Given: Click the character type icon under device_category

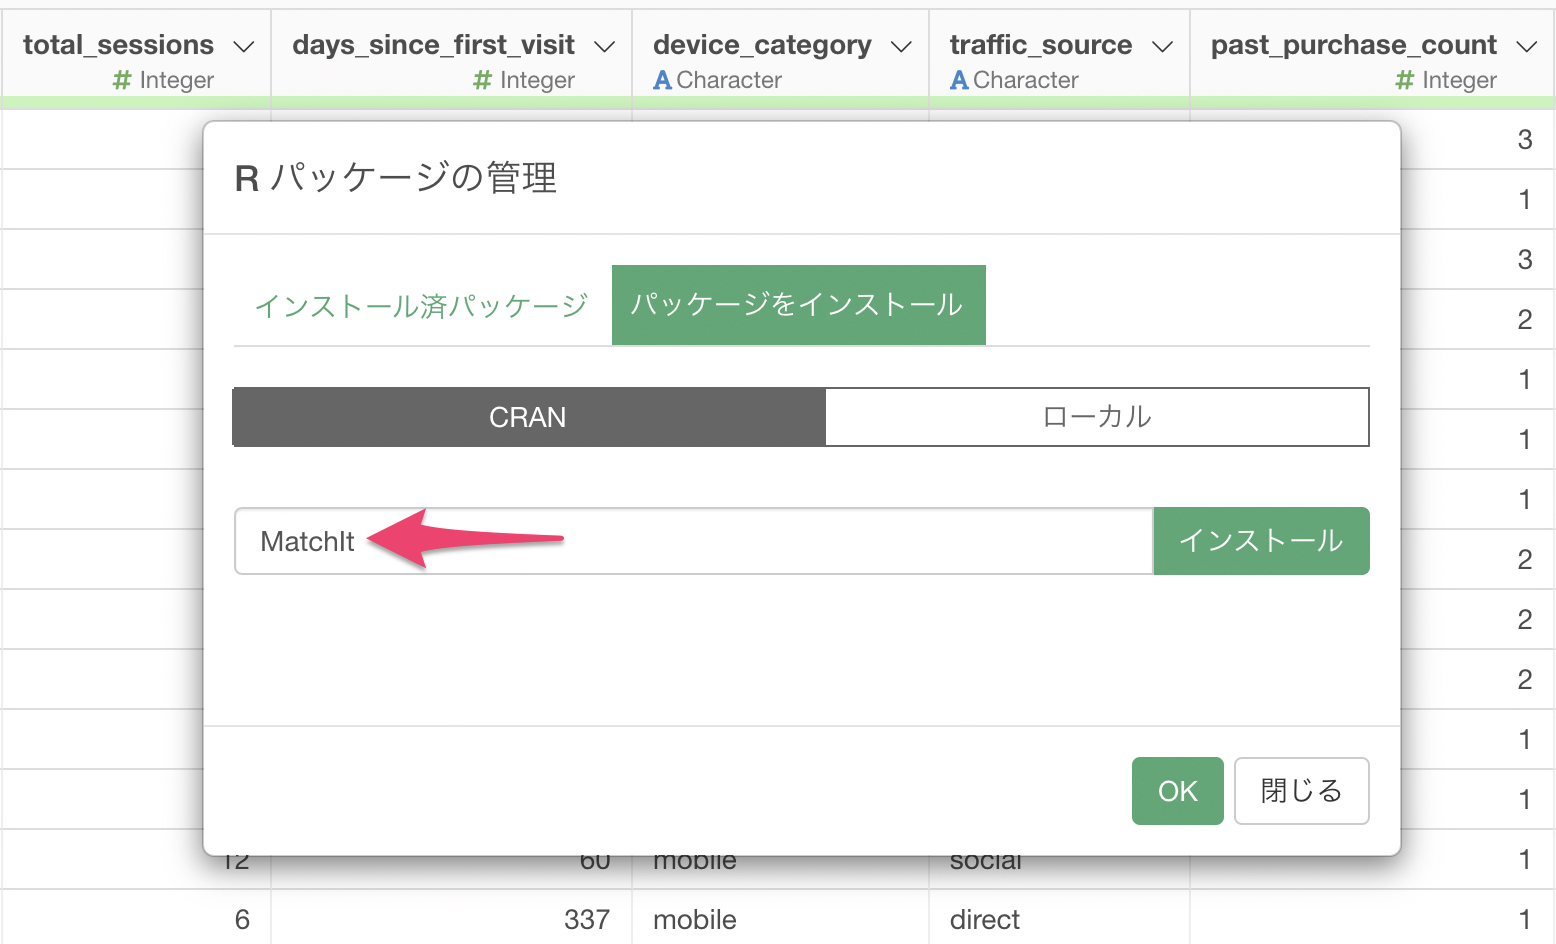Looking at the screenshot, I should (x=662, y=80).
